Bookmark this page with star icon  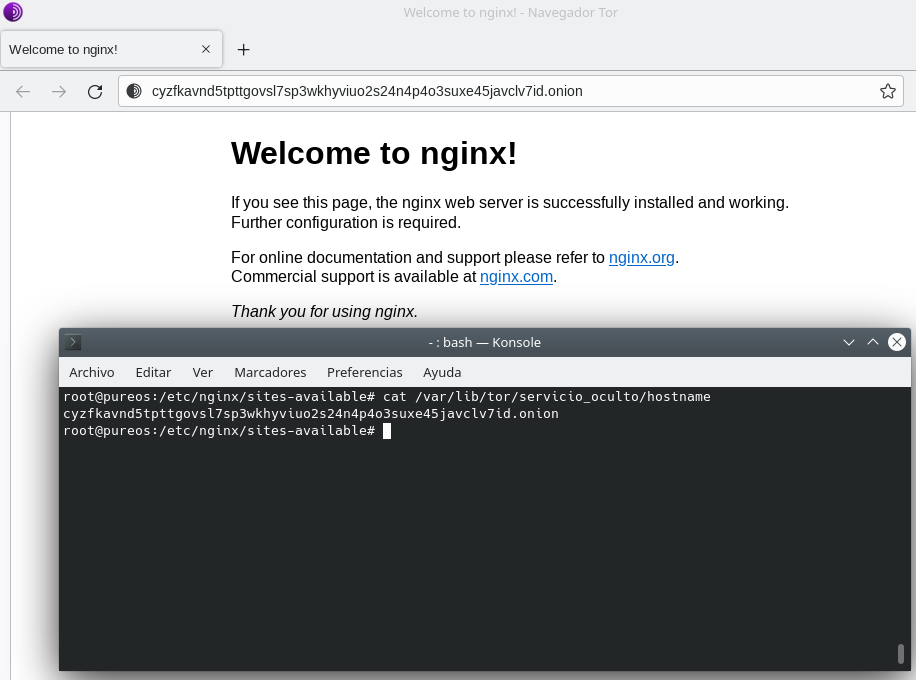point(888,91)
